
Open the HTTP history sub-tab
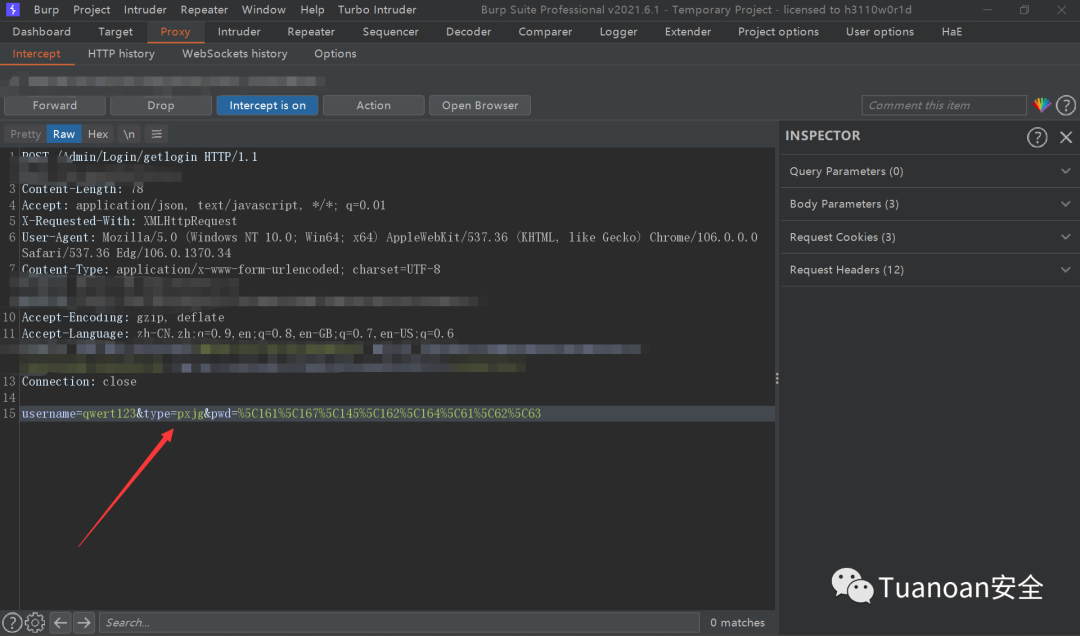tap(121, 54)
